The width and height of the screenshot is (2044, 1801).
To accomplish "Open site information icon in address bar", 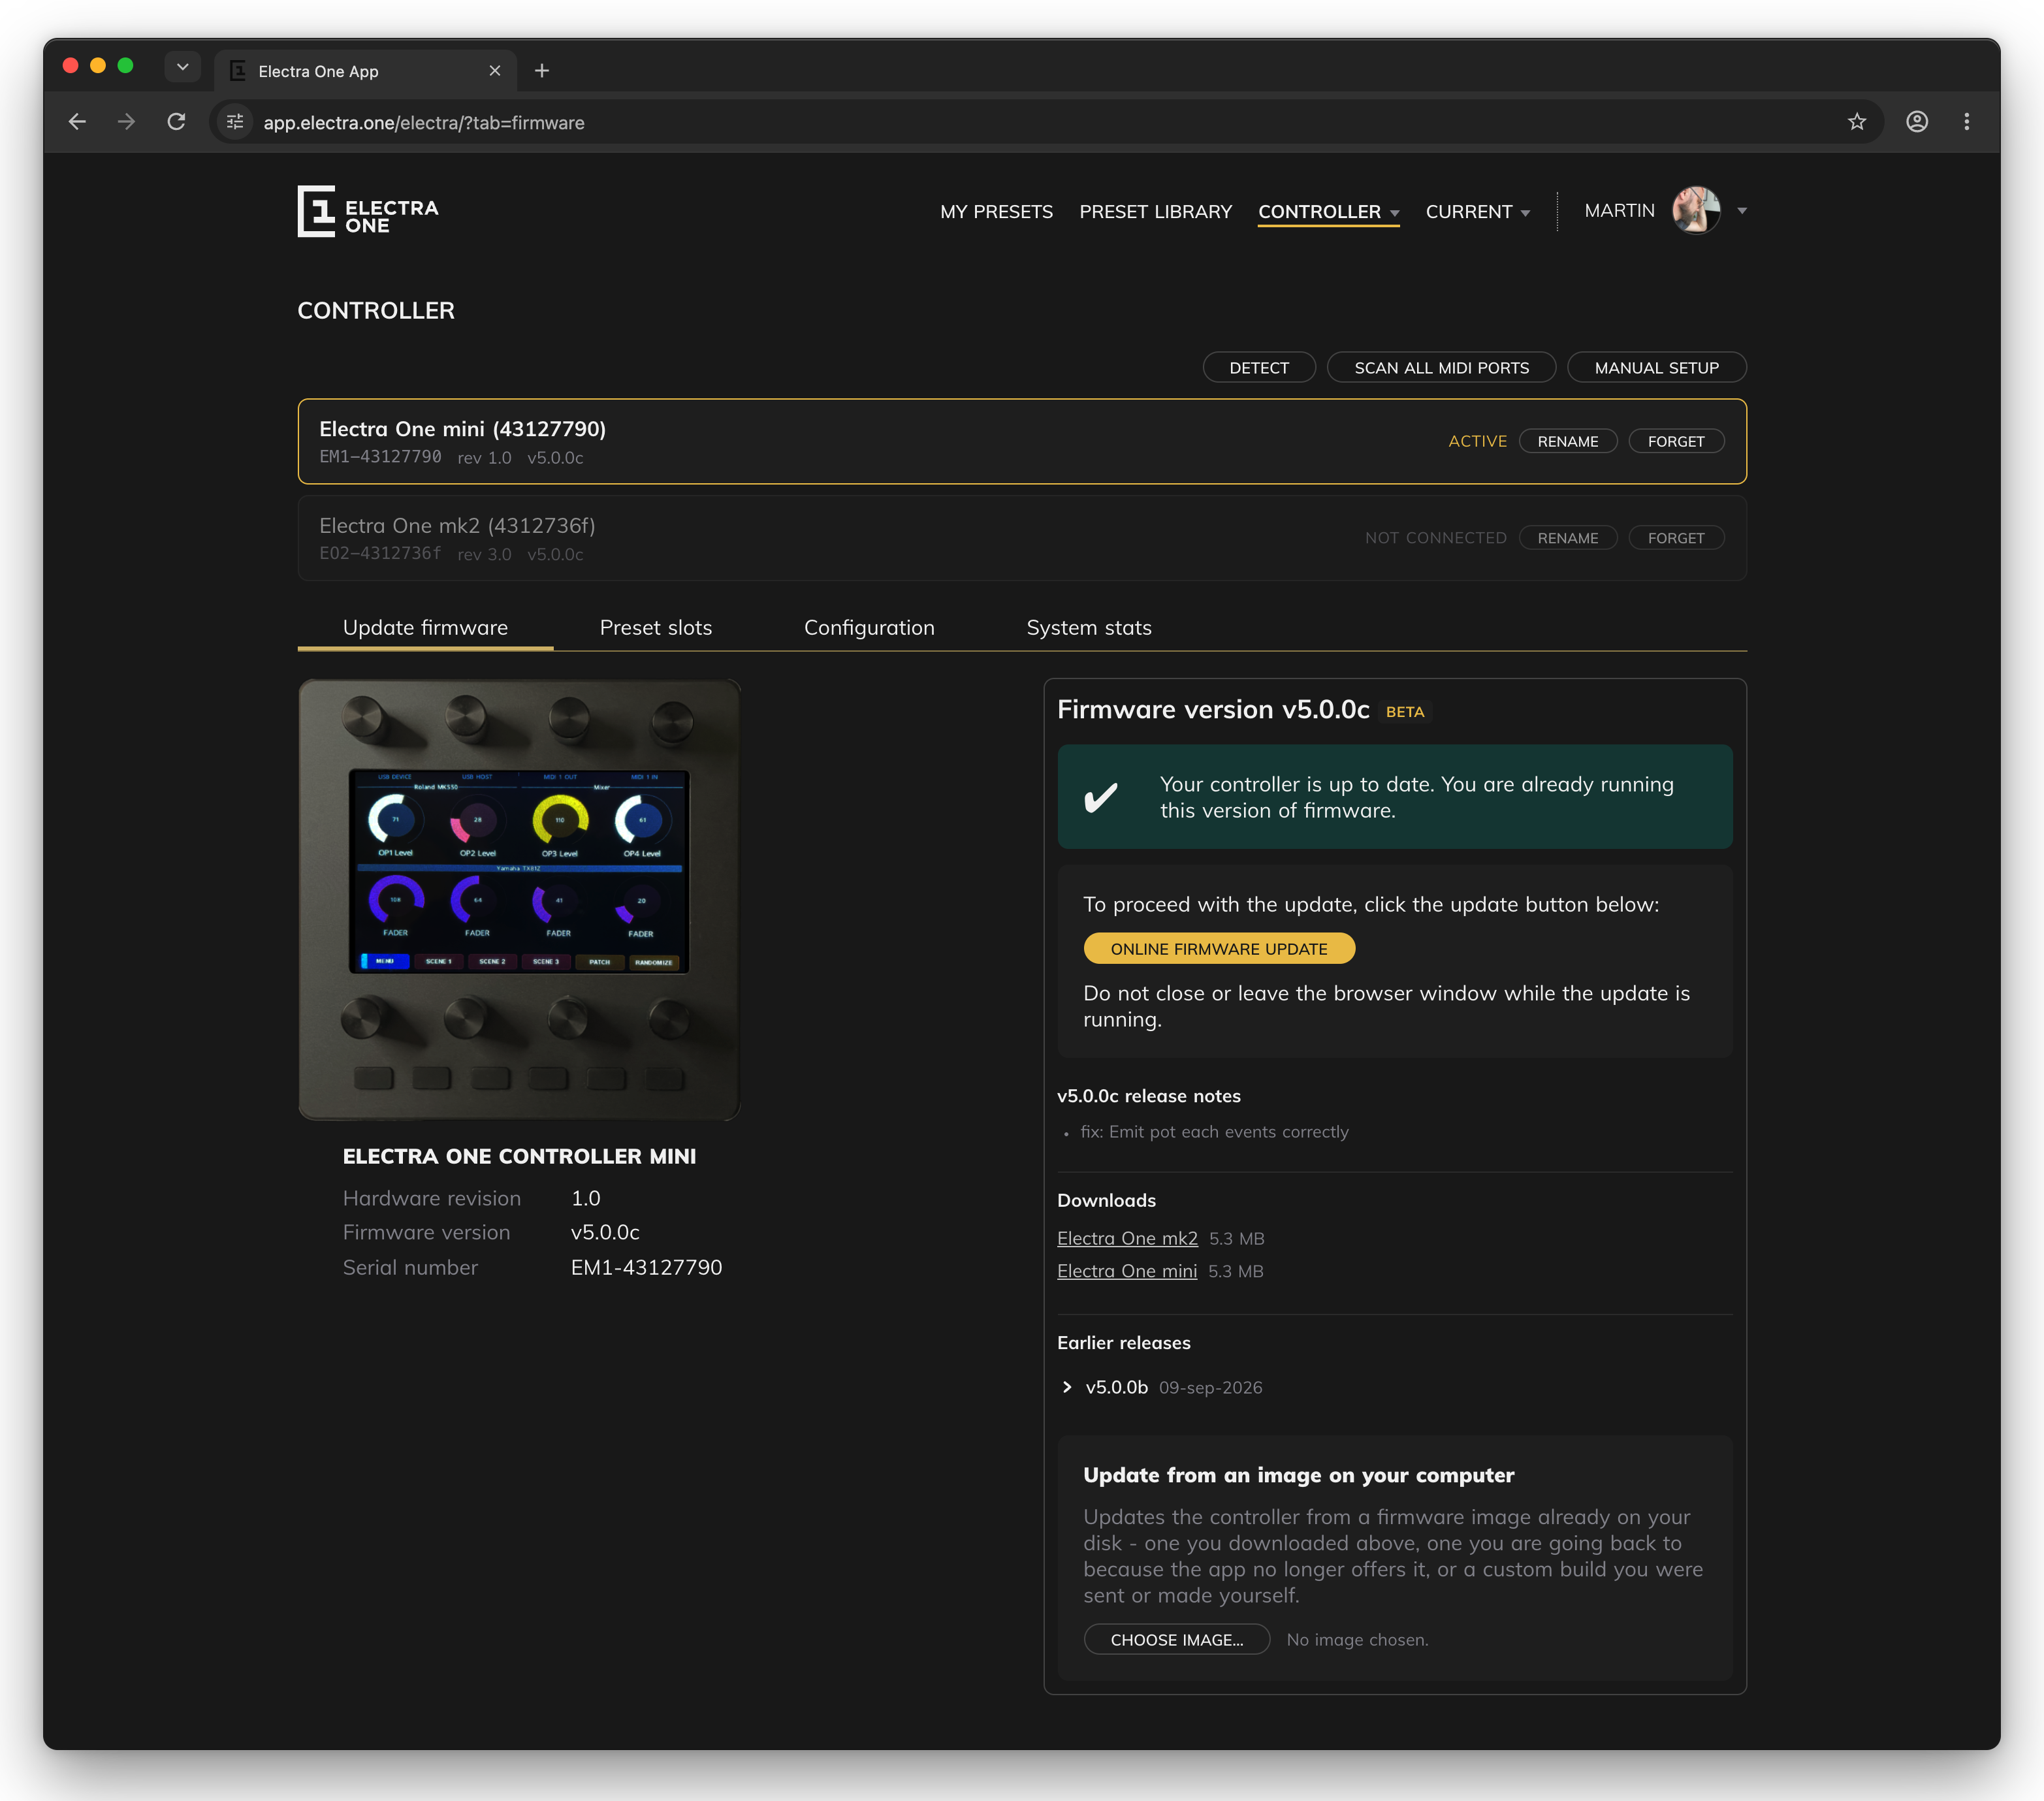I will [x=235, y=122].
